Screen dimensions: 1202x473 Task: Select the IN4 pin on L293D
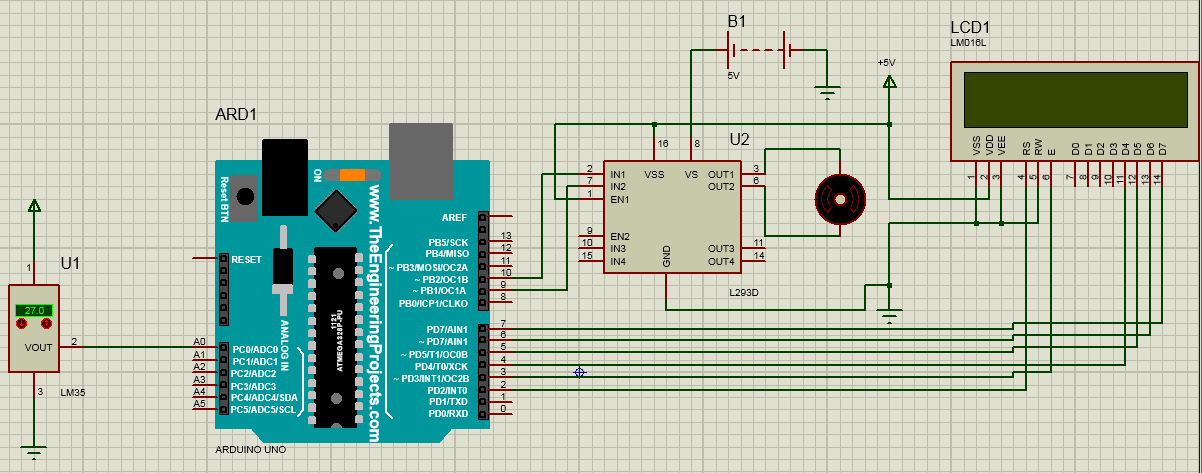618,261
